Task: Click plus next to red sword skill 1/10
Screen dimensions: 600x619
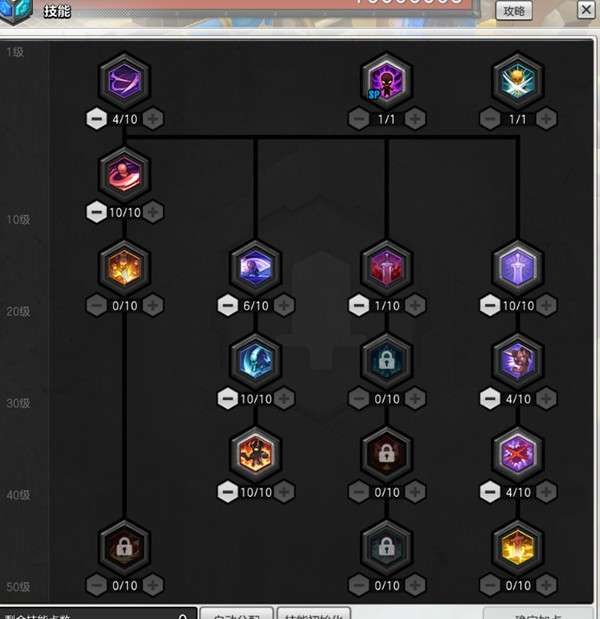Action: point(415,305)
